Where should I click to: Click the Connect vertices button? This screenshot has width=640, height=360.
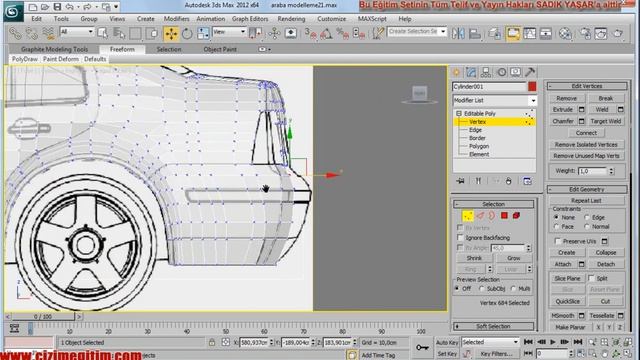tap(586, 133)
